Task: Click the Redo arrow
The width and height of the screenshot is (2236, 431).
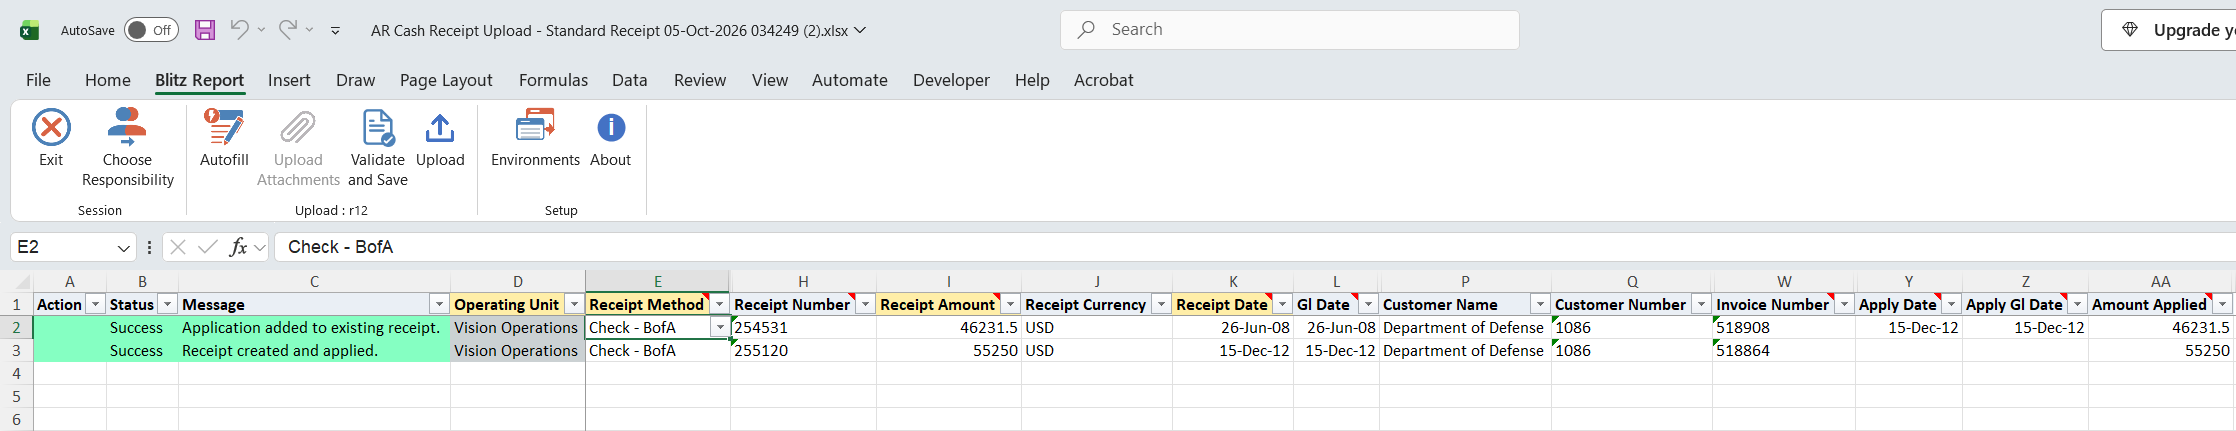Action: click(287, 30)
